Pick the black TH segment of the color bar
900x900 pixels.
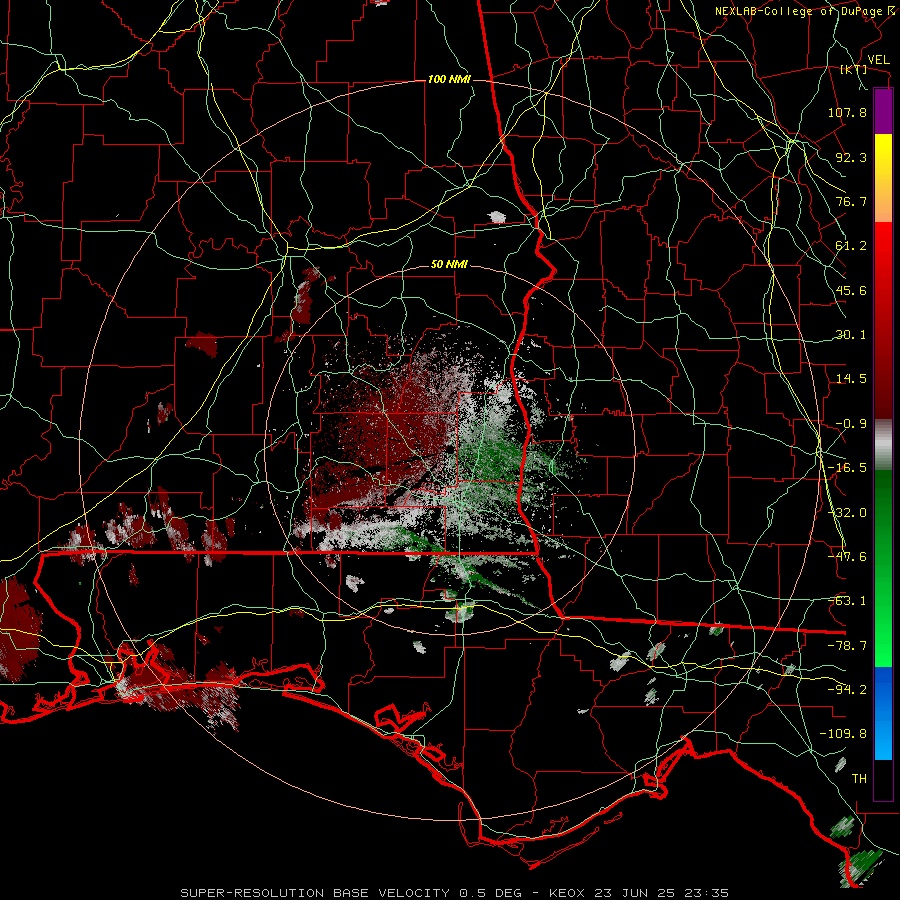883,780
